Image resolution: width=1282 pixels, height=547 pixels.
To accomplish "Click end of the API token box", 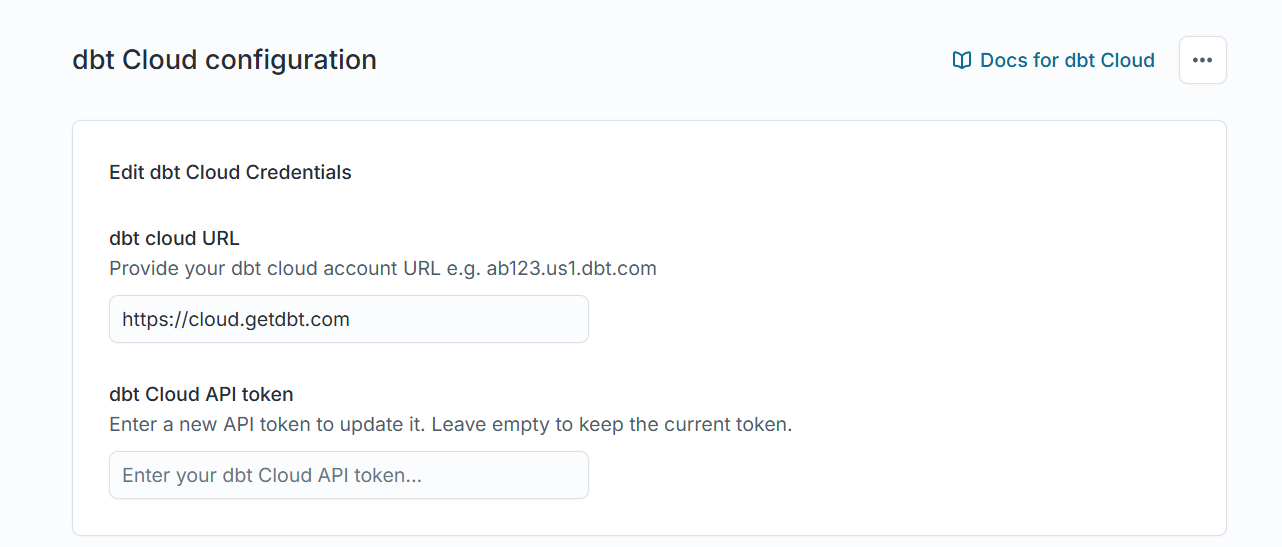I will tap(570, 475).
